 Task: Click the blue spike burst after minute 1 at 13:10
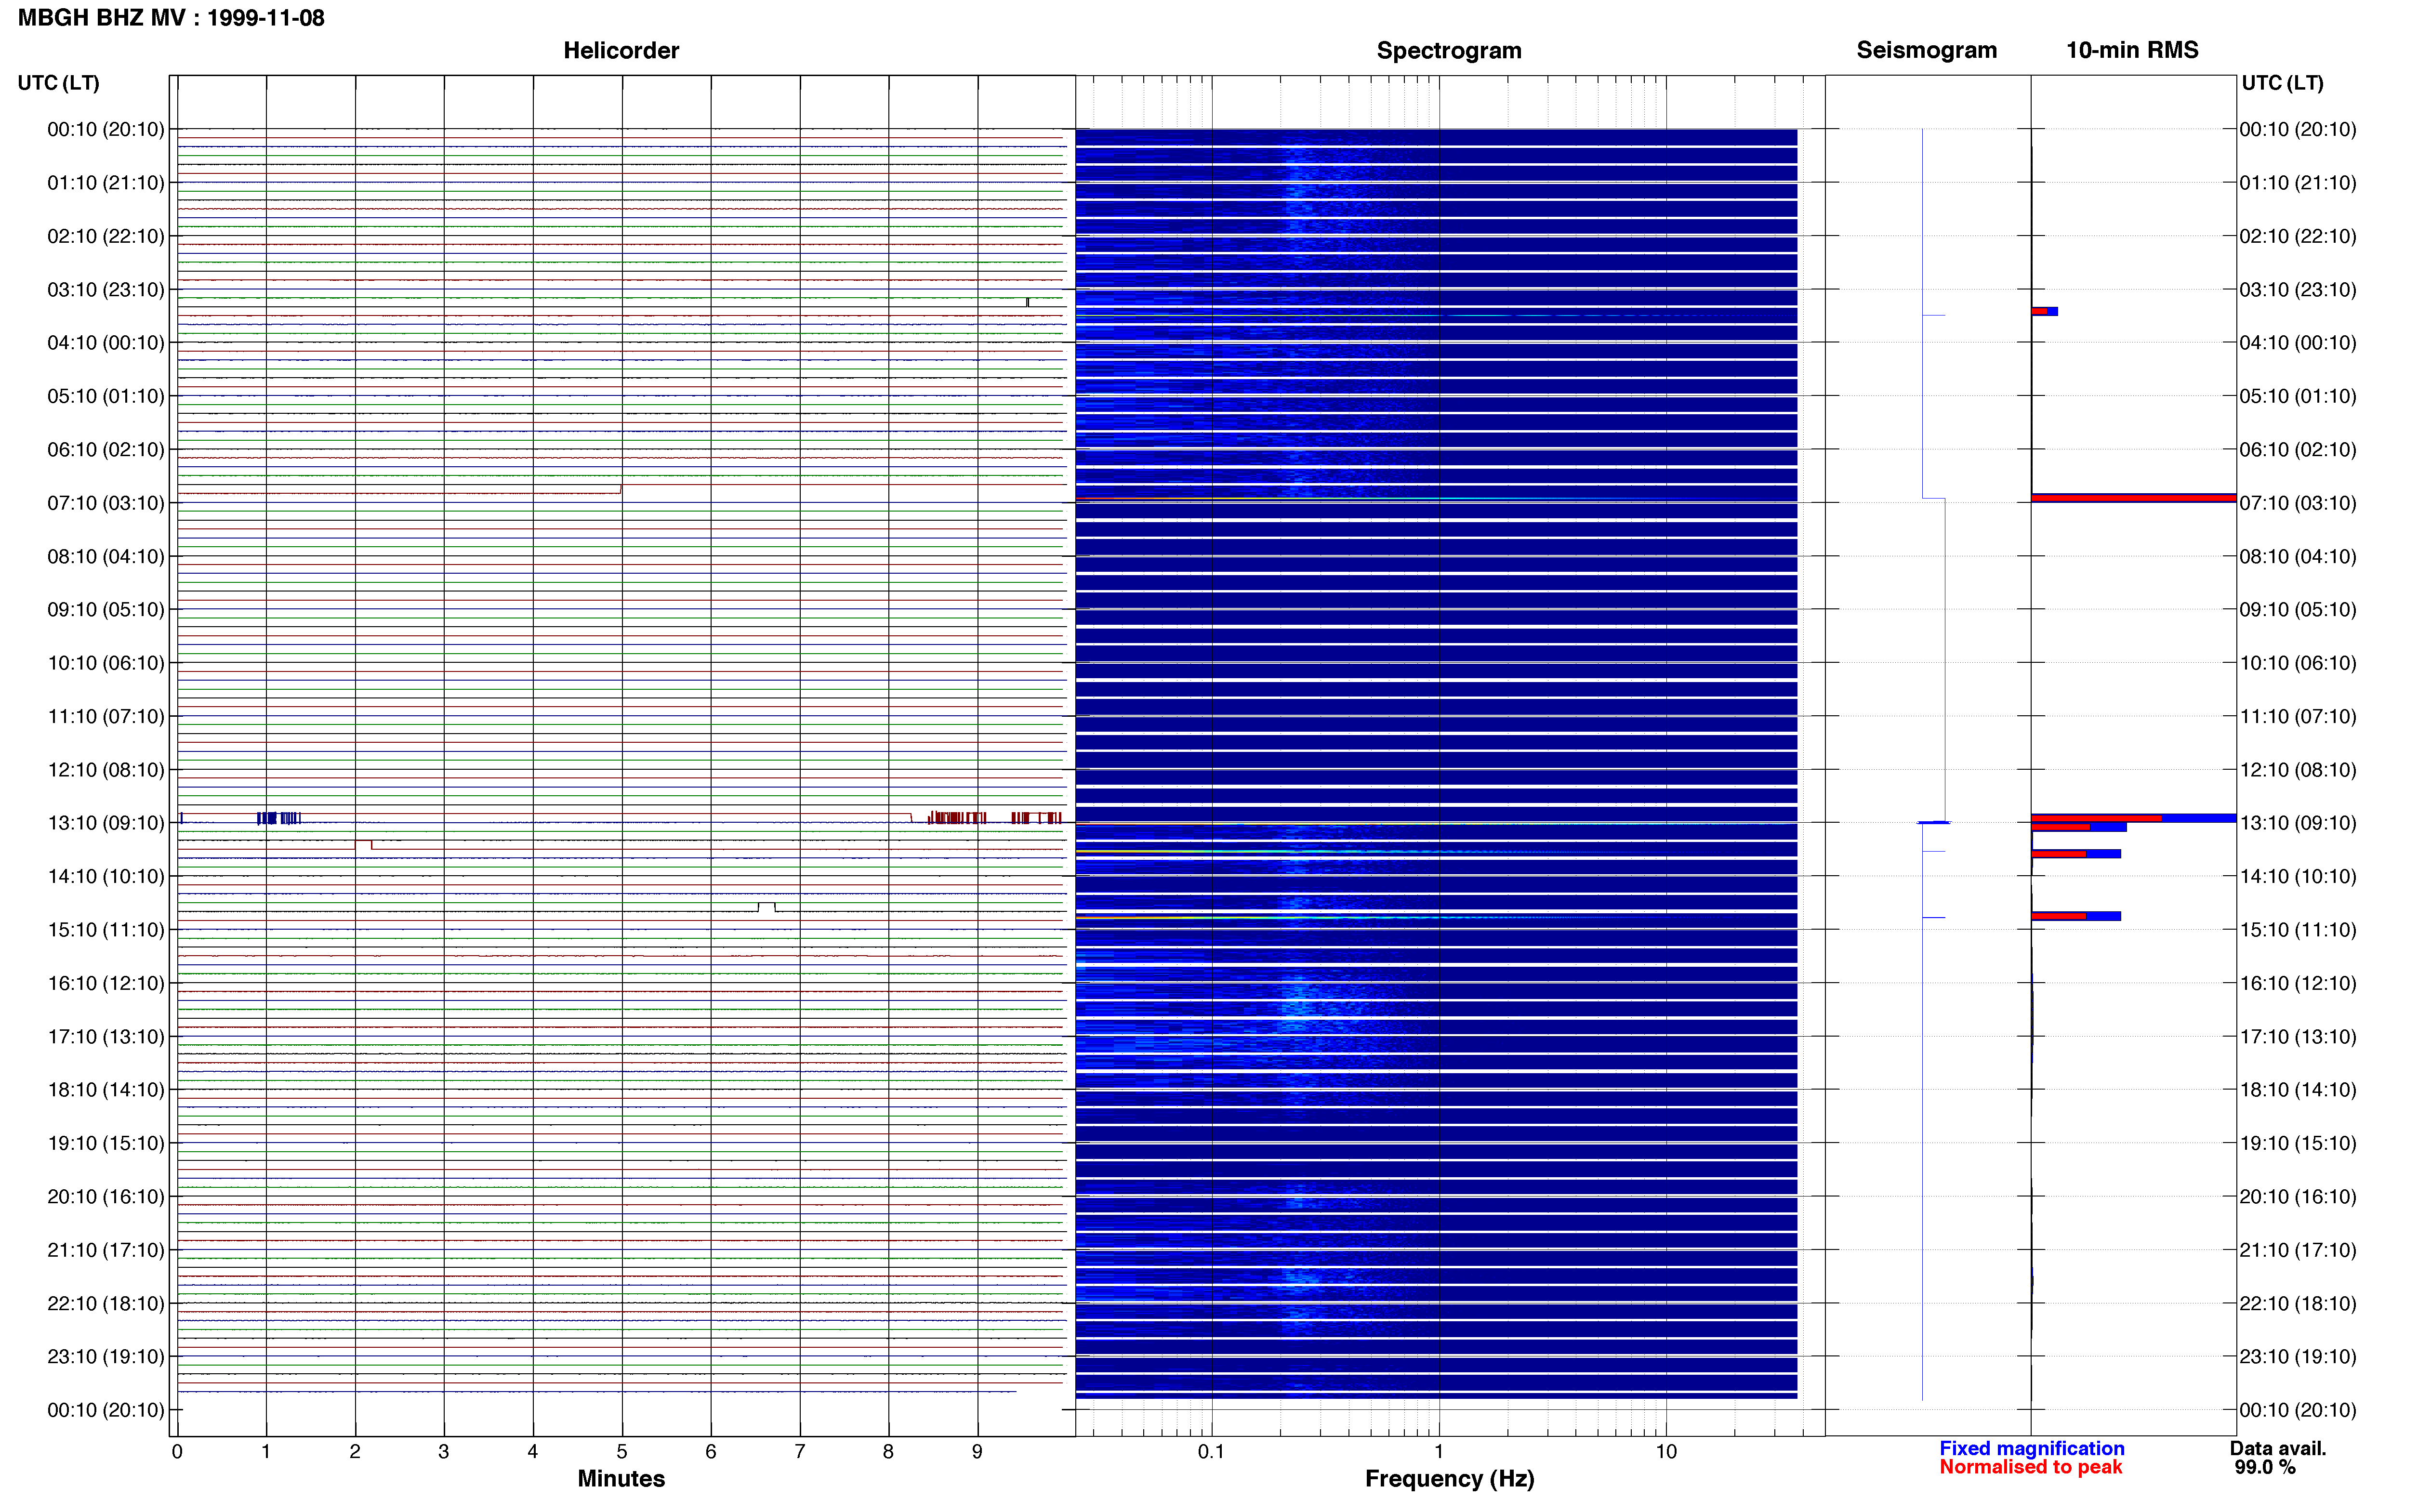[x=279, y=818]
